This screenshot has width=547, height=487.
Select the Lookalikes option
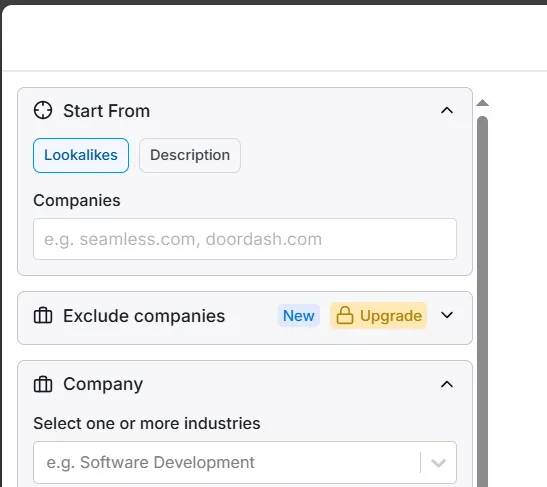pos(81,155)
